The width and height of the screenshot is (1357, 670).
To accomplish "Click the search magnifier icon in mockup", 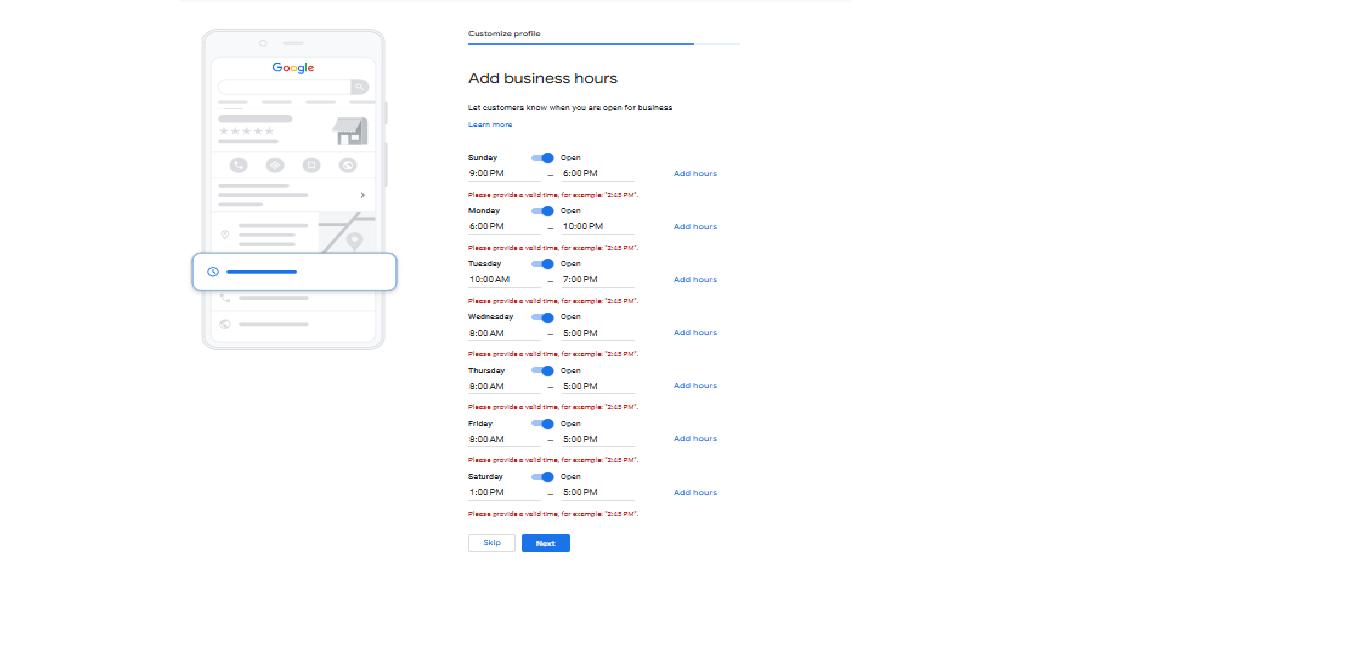I will [359, 87].
